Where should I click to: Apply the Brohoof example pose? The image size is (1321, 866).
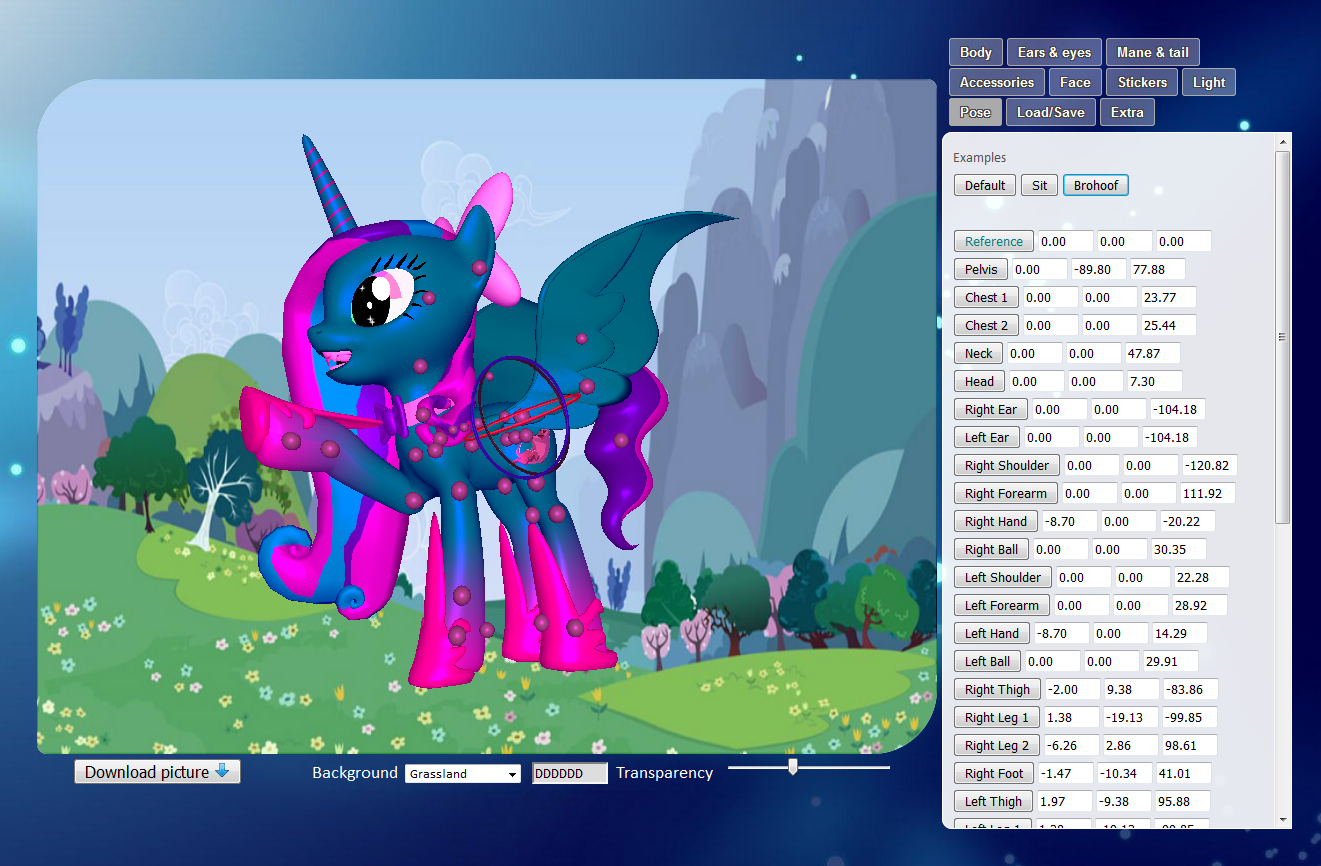coord(1096,185)
